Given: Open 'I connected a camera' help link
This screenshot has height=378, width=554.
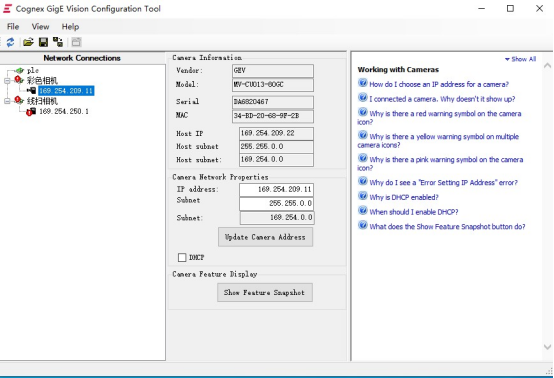Looking at the screenshot, I should (442, 99).
